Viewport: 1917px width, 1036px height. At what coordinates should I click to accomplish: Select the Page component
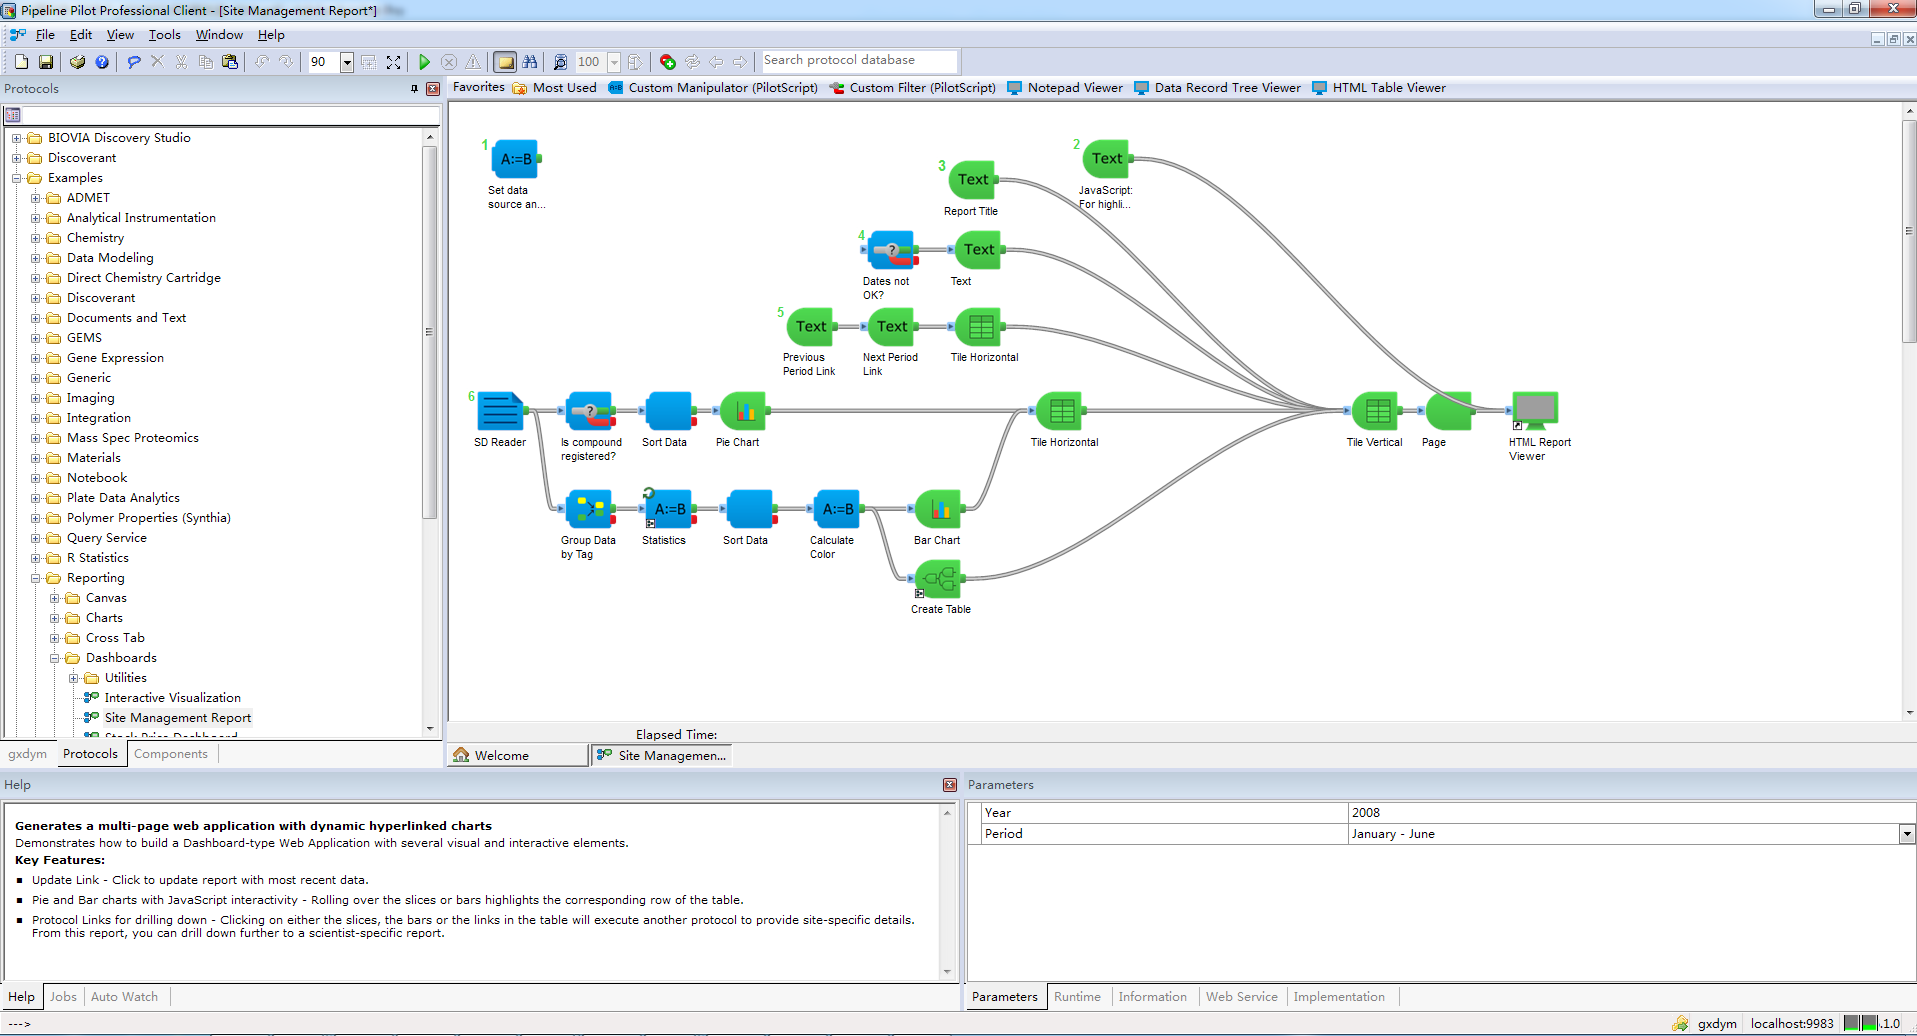pos(1448,410)
